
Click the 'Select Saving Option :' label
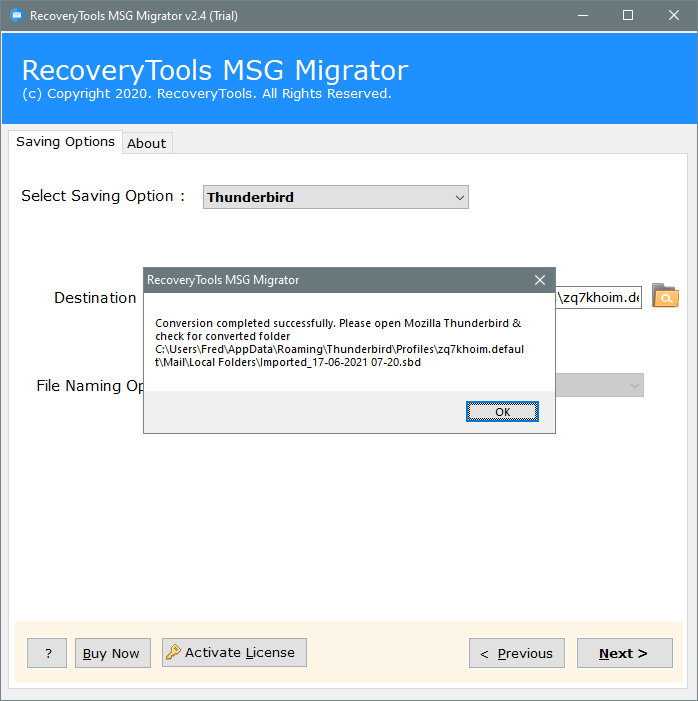pos(103,196)
